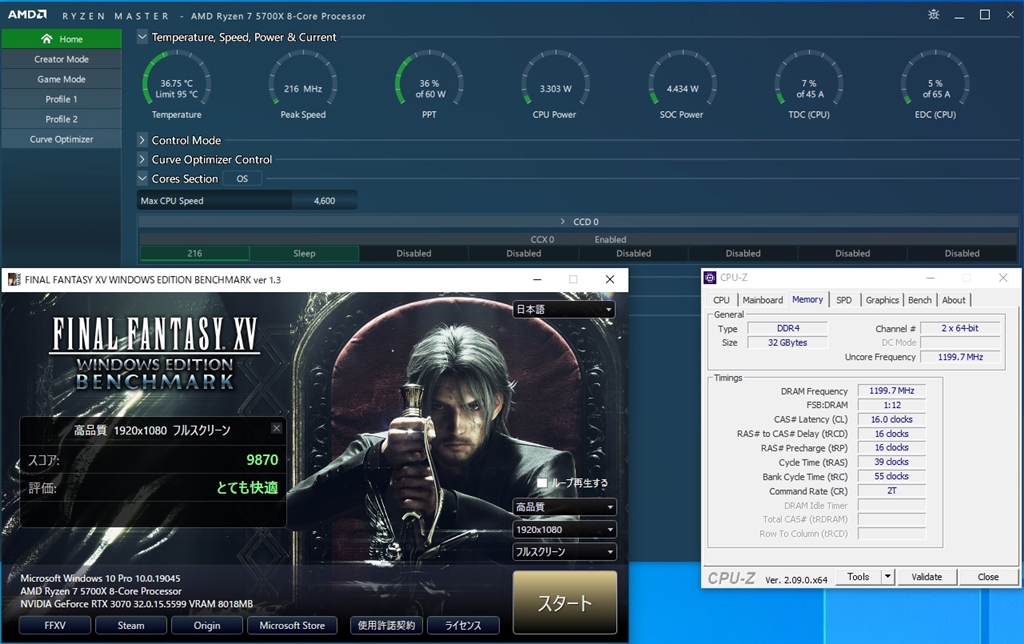Close the CPU-Z window with X

point(1003,278)
